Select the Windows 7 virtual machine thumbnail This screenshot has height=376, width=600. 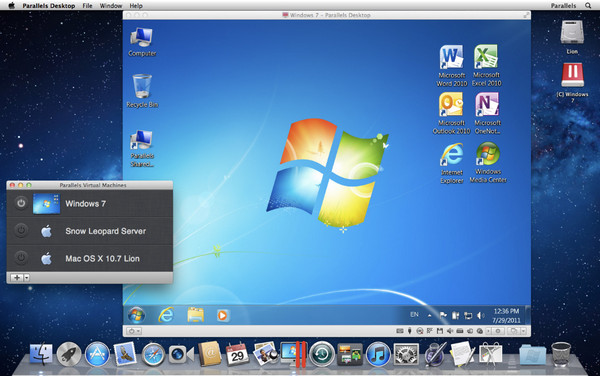click(x=46, y=203)
